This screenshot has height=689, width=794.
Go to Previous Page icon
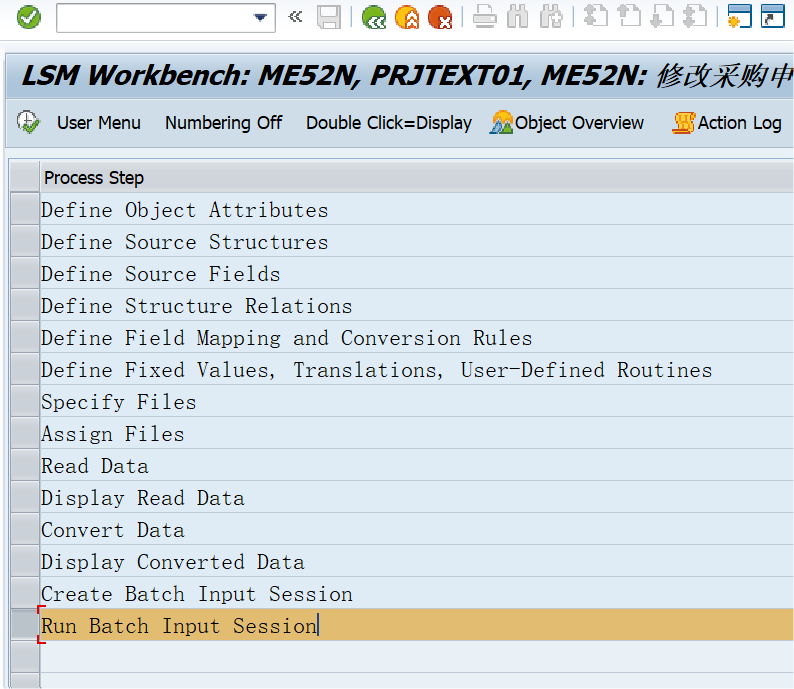pyautogui.click(x=629, y=17)
